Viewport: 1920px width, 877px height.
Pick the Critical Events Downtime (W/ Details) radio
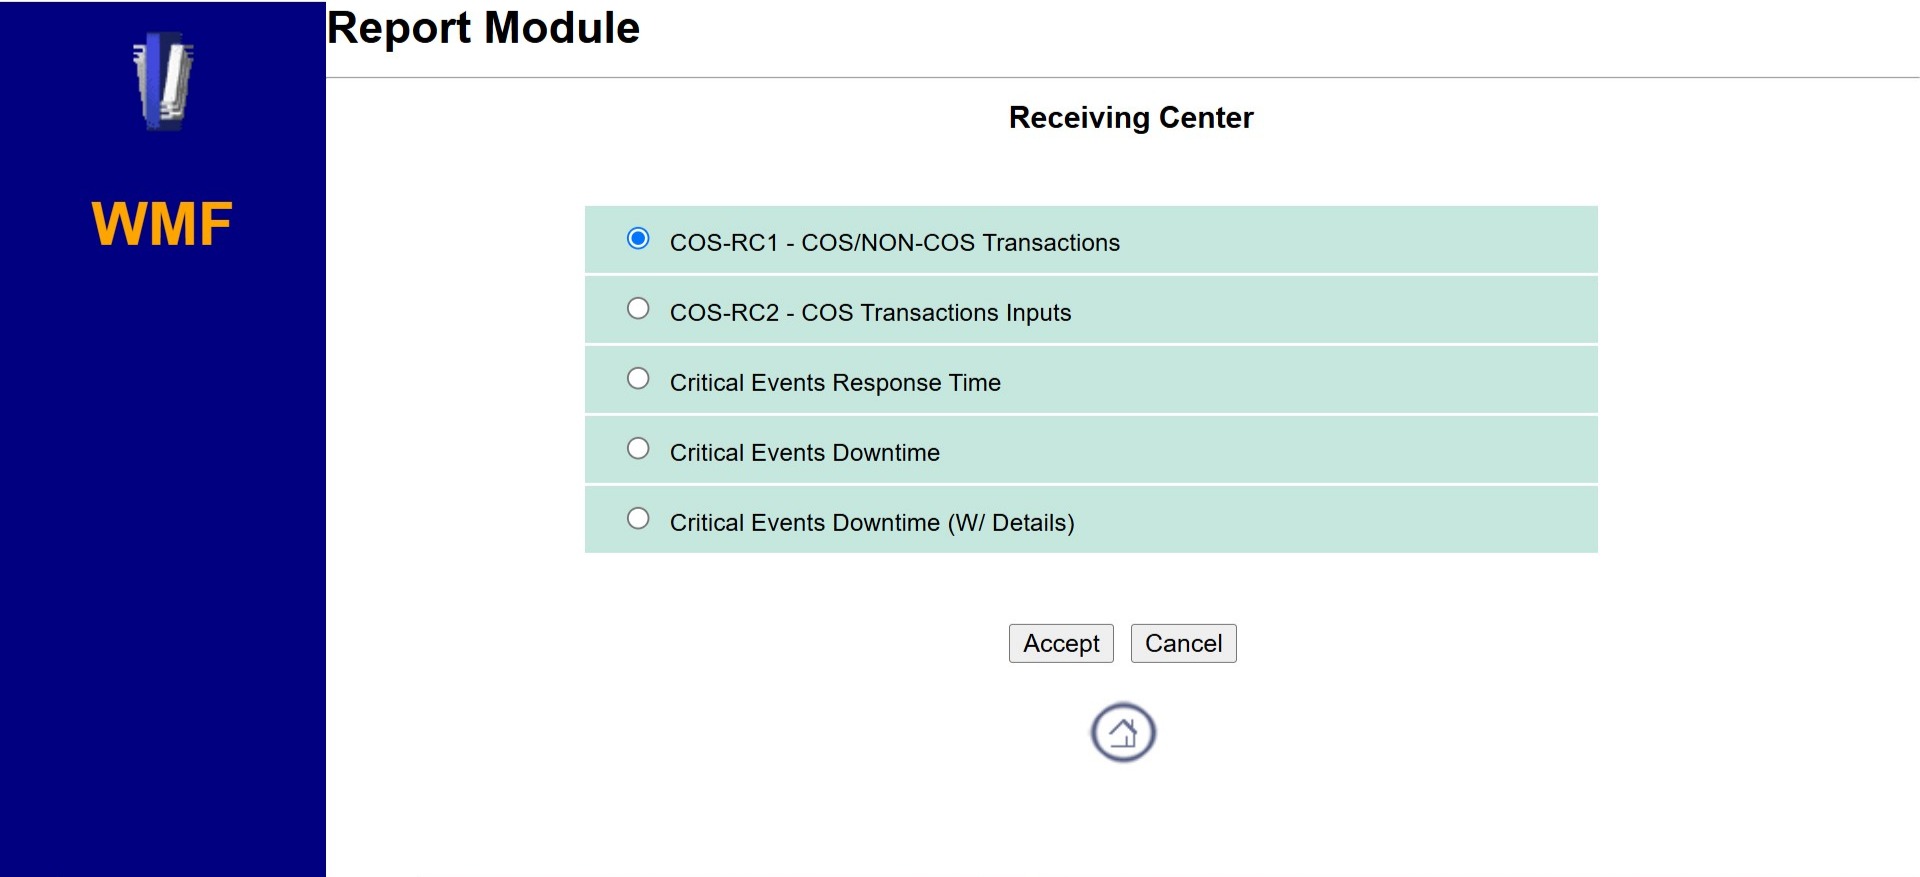coord(638,518)
